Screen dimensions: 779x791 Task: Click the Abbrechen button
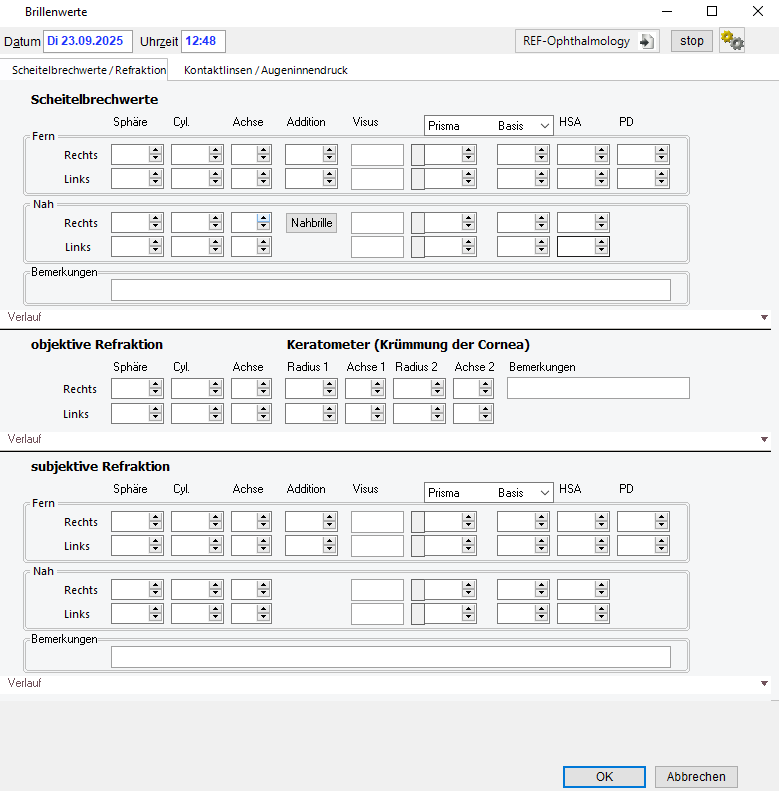click(x=696, y=777)
